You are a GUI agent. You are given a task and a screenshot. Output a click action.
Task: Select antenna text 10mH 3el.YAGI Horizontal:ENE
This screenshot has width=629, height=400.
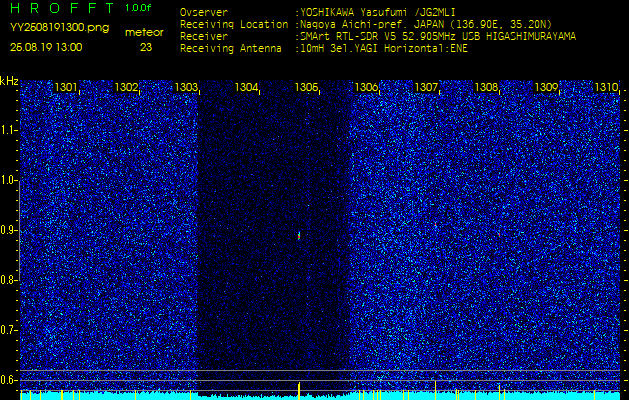pos(383,49)
